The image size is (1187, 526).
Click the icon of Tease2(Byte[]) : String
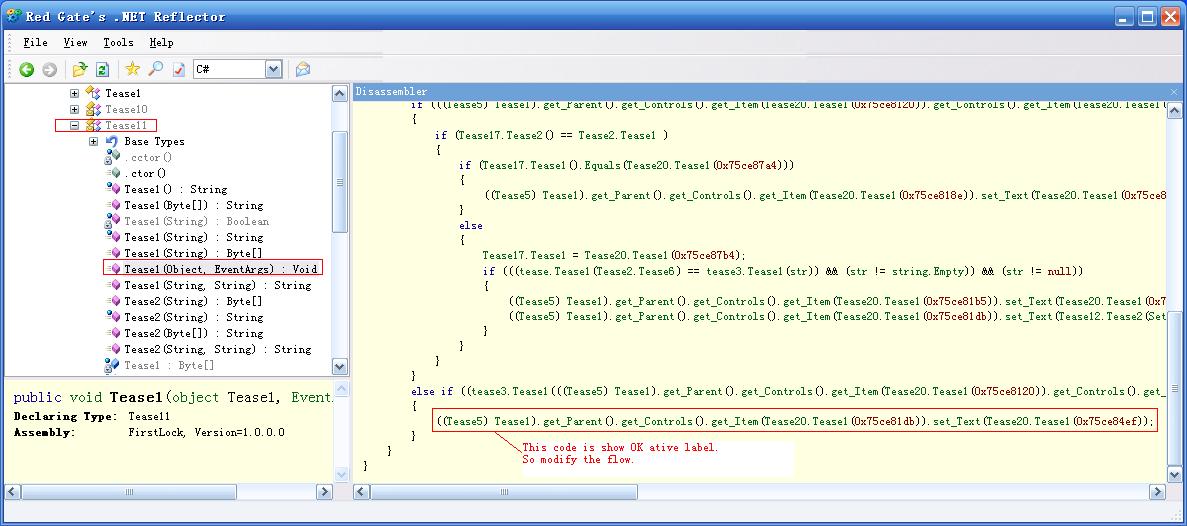pyautogui.click(x=114, y=333)
